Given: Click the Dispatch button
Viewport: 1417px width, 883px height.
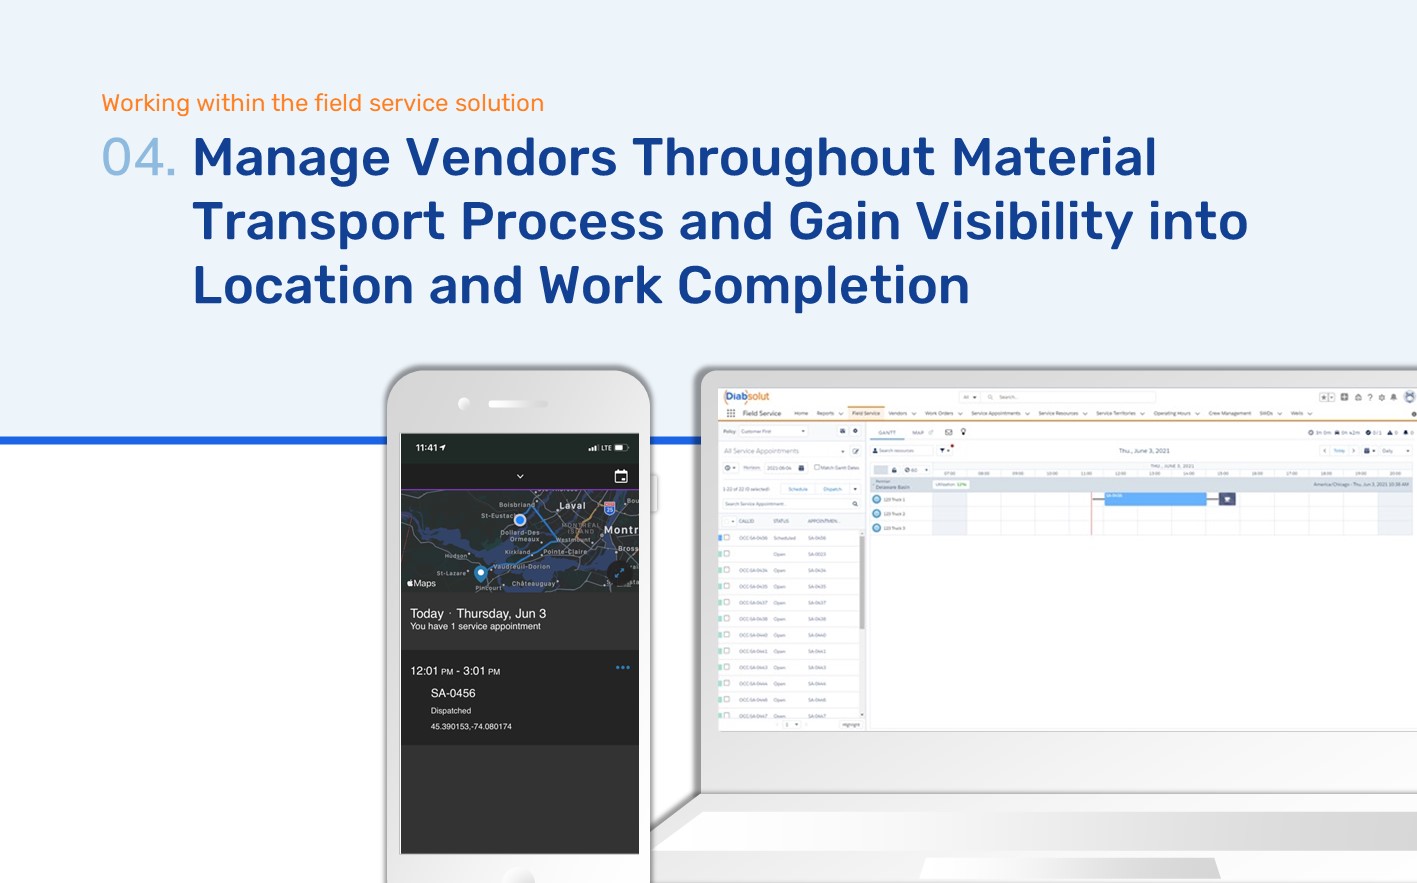Looking at the screenshot, I should 832,489.
